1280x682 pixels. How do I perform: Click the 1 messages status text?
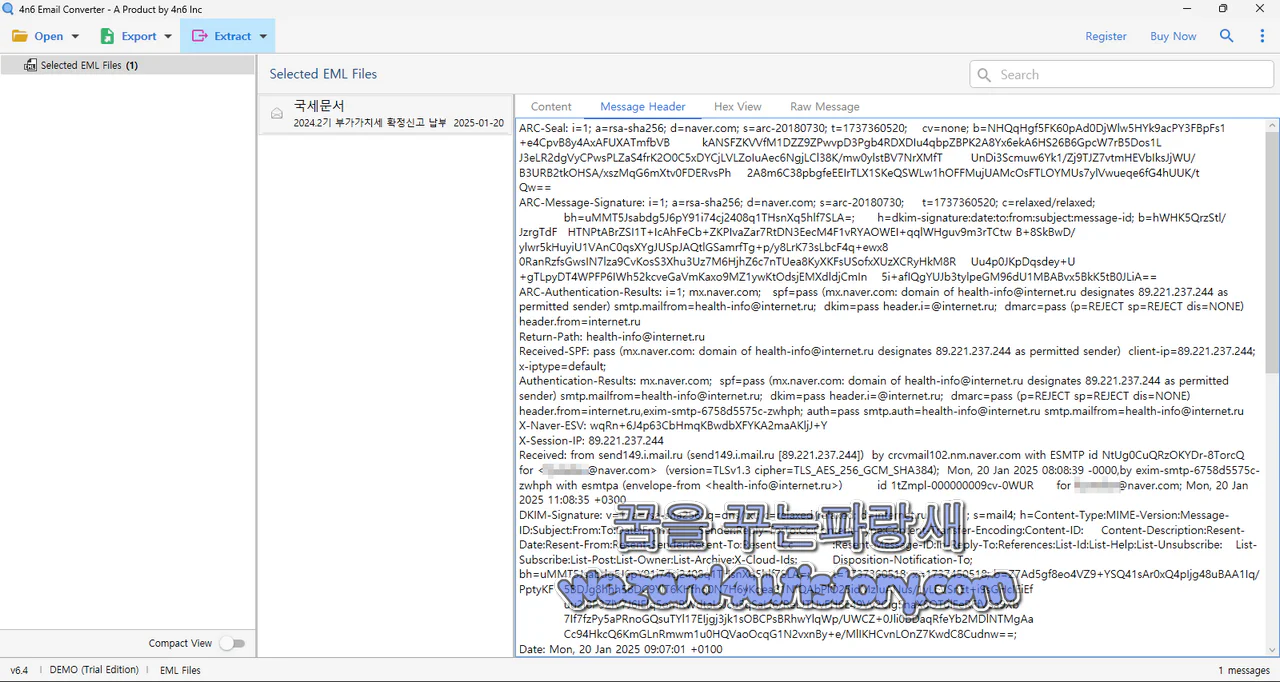click(1244, 670)
